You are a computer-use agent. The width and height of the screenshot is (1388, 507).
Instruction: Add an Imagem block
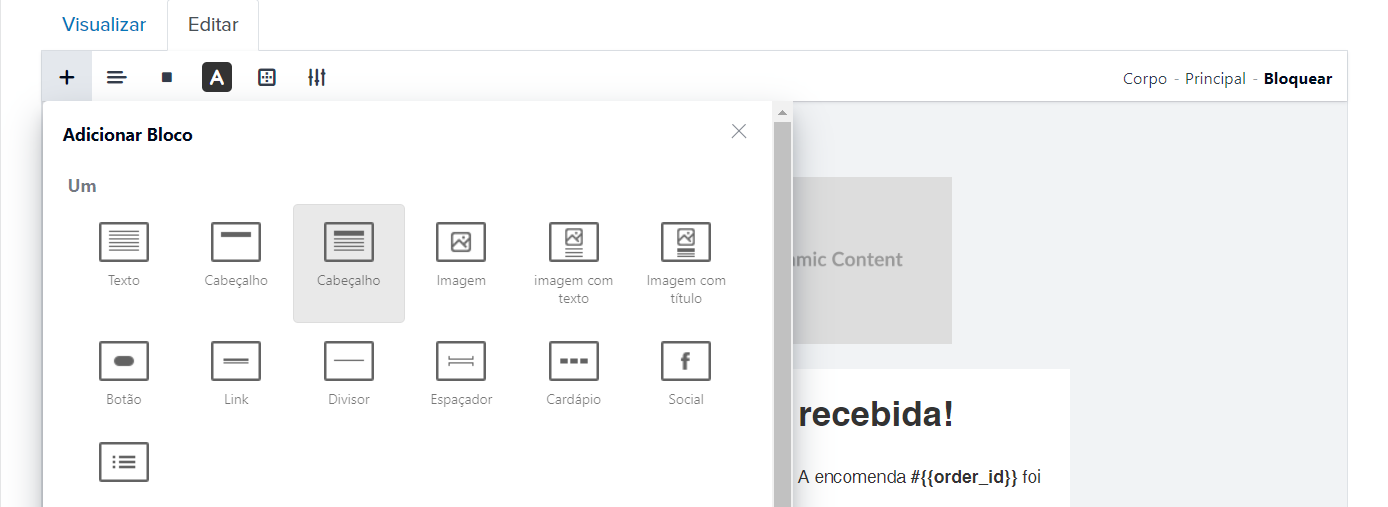click(x=461, y=255)
